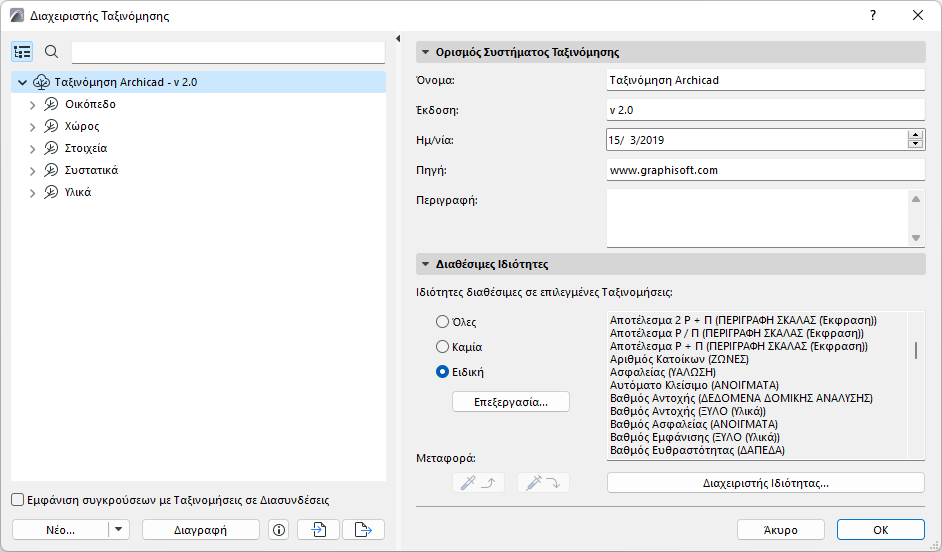Image resolution: width=942 pixels, height=552 pixels.
Task: Click the search magnifier icon
Action: [52, 52]
